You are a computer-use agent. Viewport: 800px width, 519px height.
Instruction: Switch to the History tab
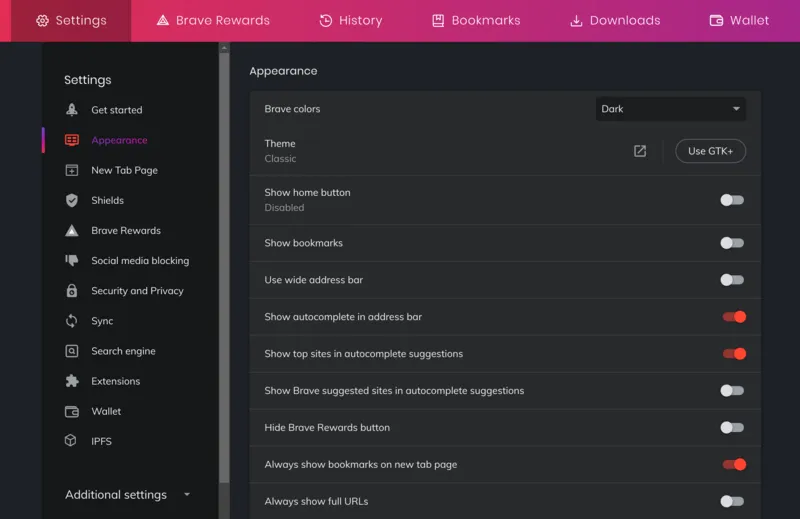[x=350, y=20]
